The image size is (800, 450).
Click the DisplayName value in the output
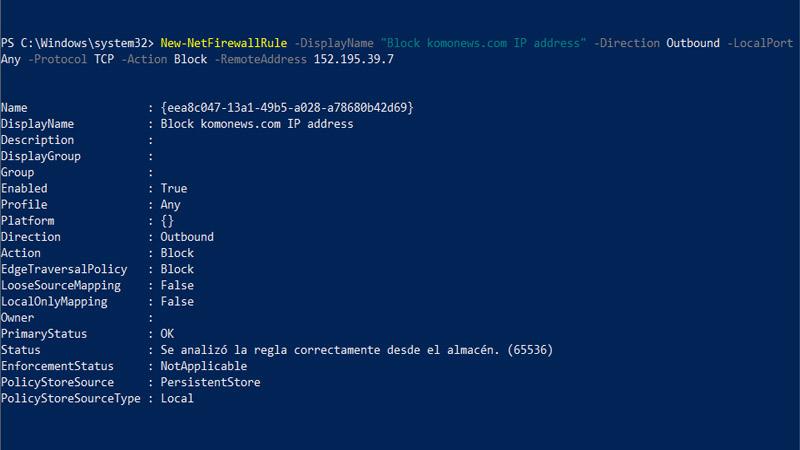pyautogui.click(x=257, y=124)
